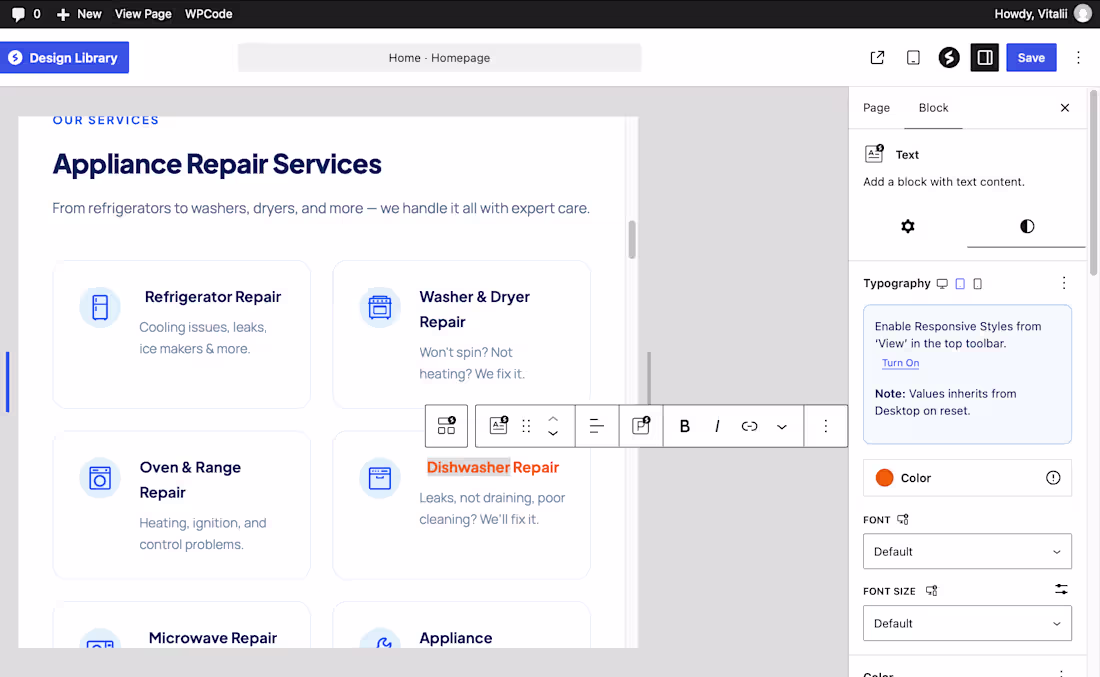1100x677 pixels.
Task: Click the copy/paste styles toolbar icon
Action: point(640,426)
